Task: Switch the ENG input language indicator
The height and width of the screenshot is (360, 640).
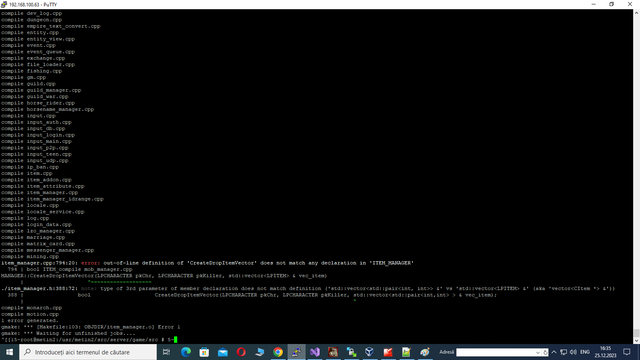Action: click(585, 352)
